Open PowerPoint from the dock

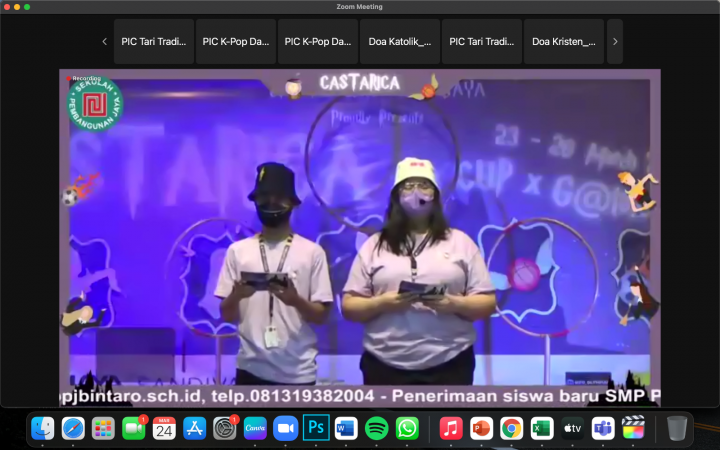point(481,428)
